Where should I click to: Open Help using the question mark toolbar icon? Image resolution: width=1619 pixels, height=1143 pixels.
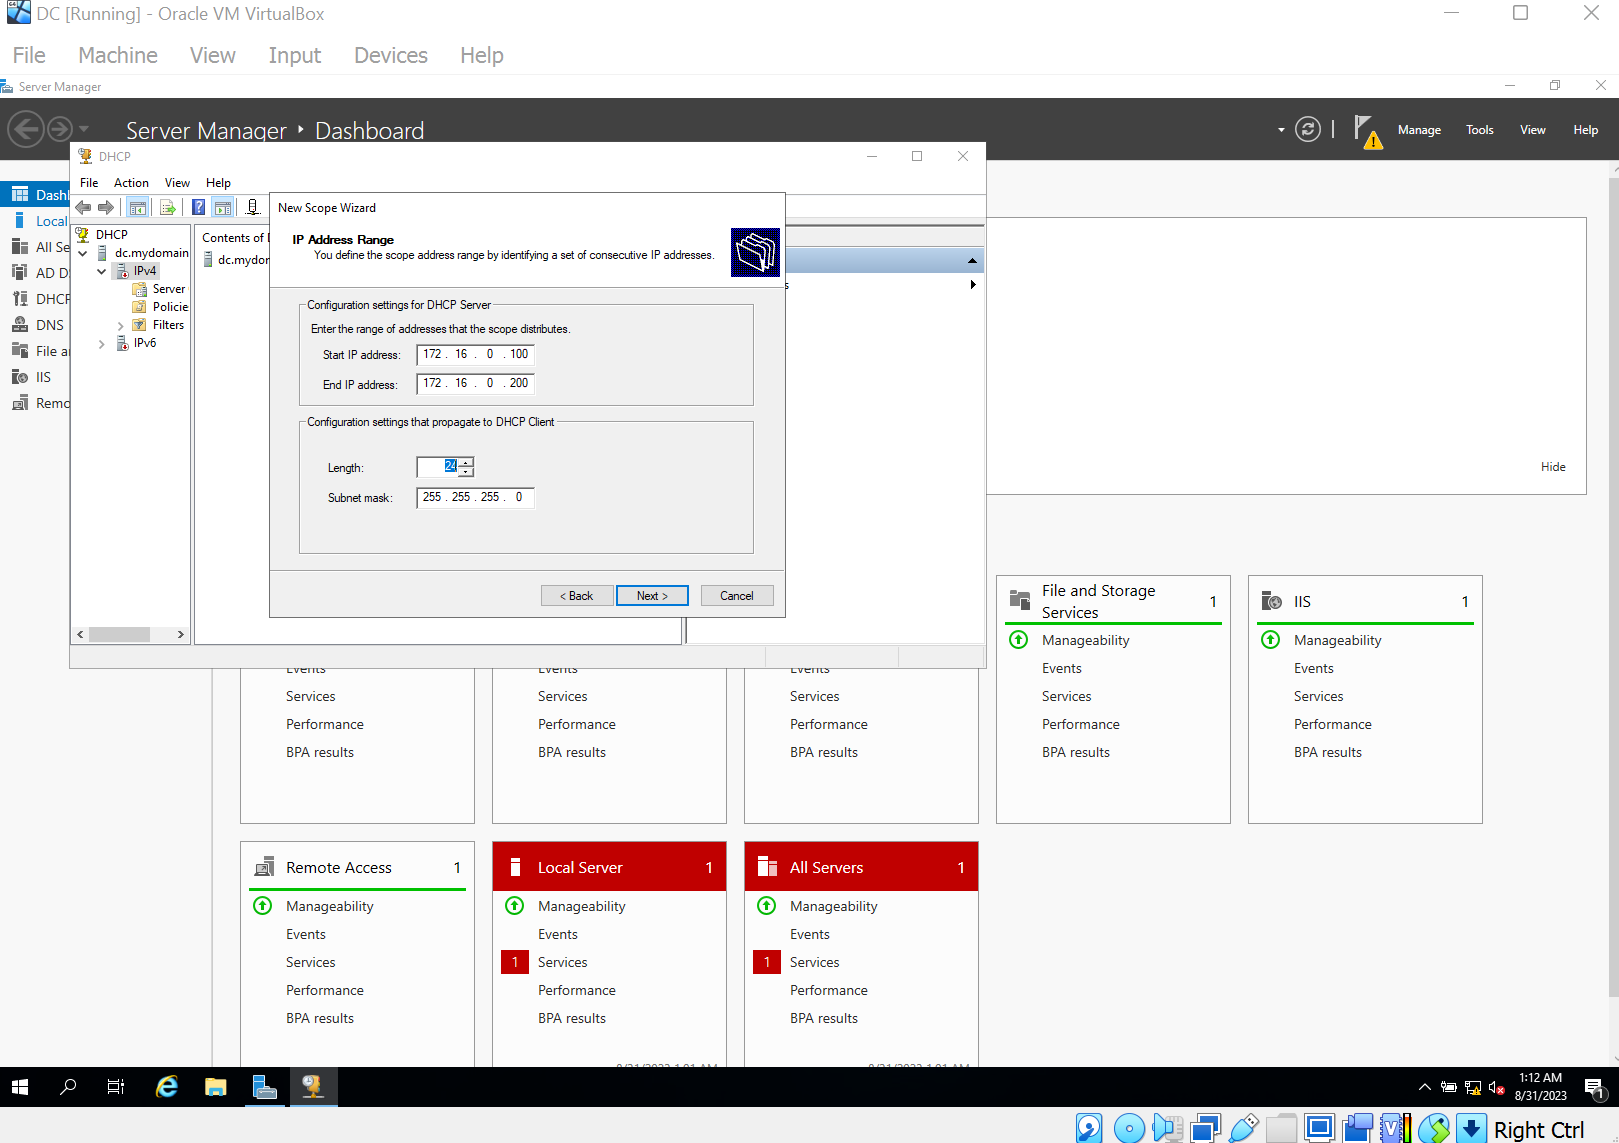tap(198, 207)
